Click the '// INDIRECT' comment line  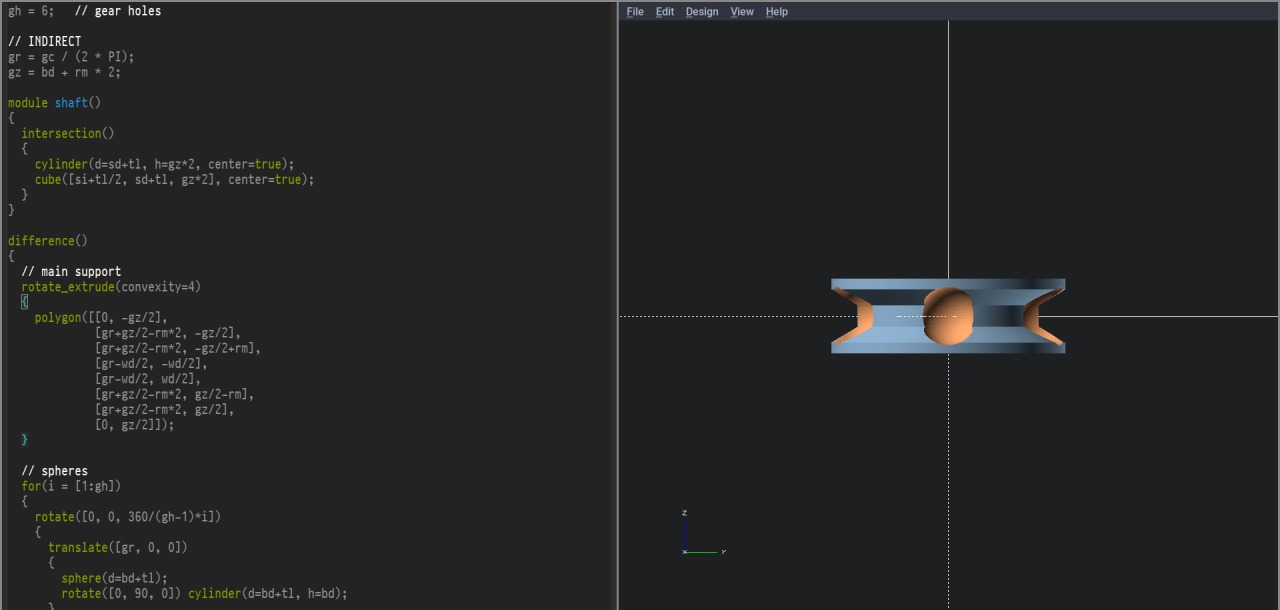point(45,42)
